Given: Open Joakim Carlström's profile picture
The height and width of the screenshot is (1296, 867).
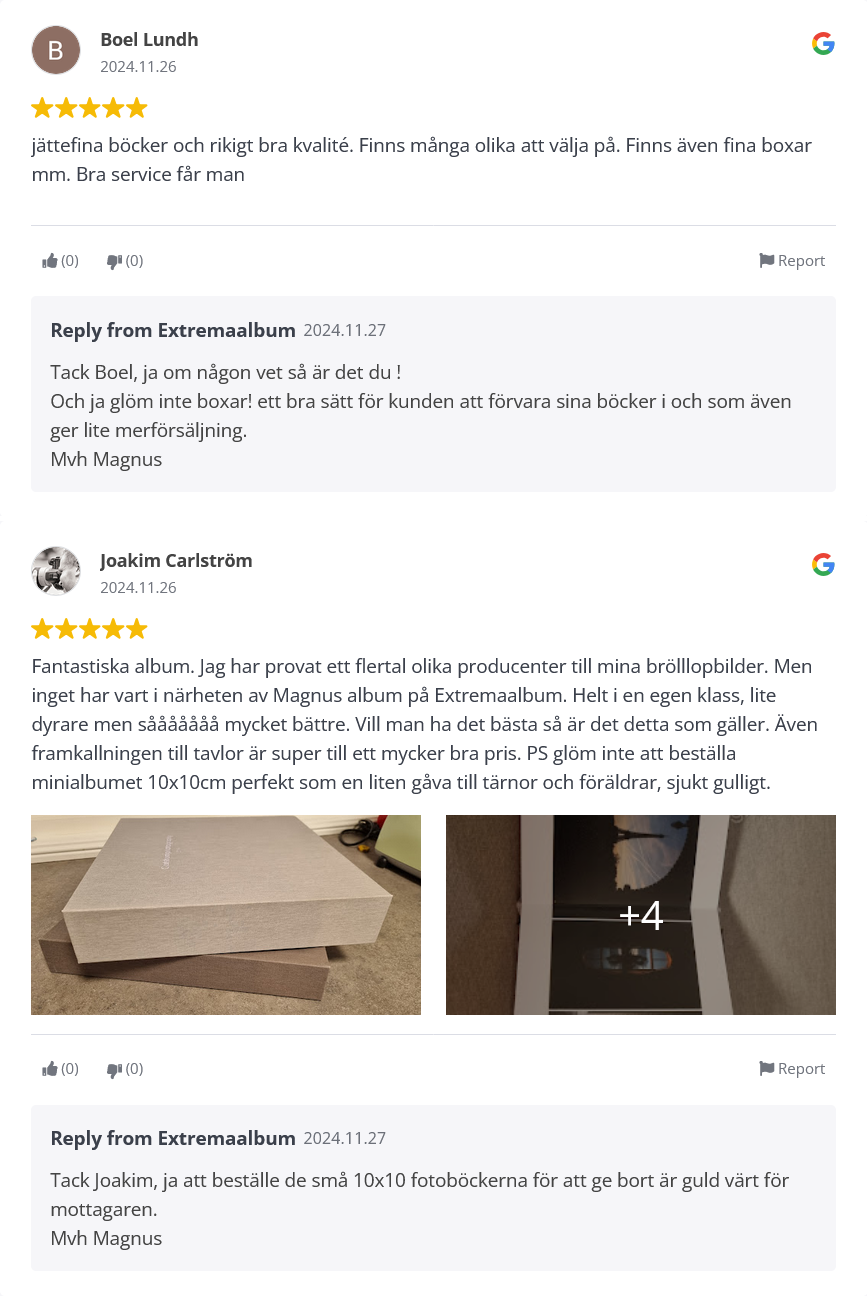Looking at the screenshot, I should (56, 571).
